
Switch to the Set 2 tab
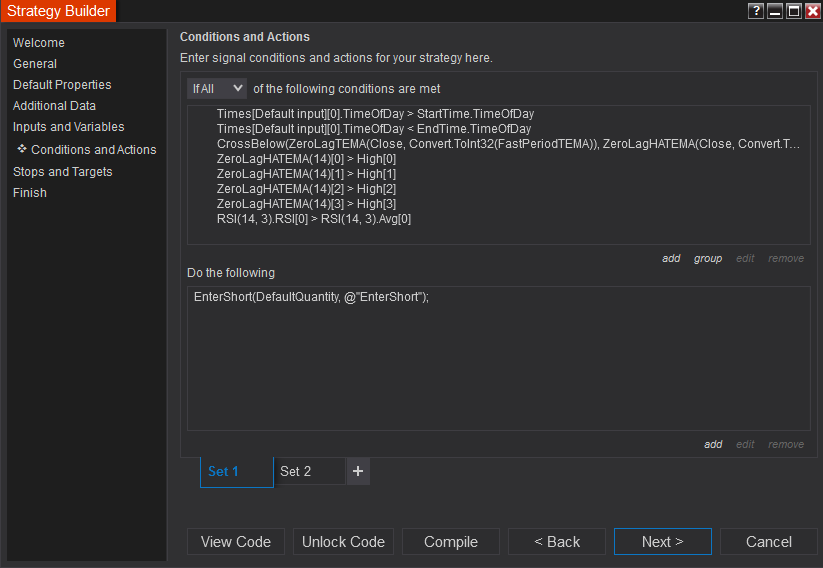pos(296,471)
